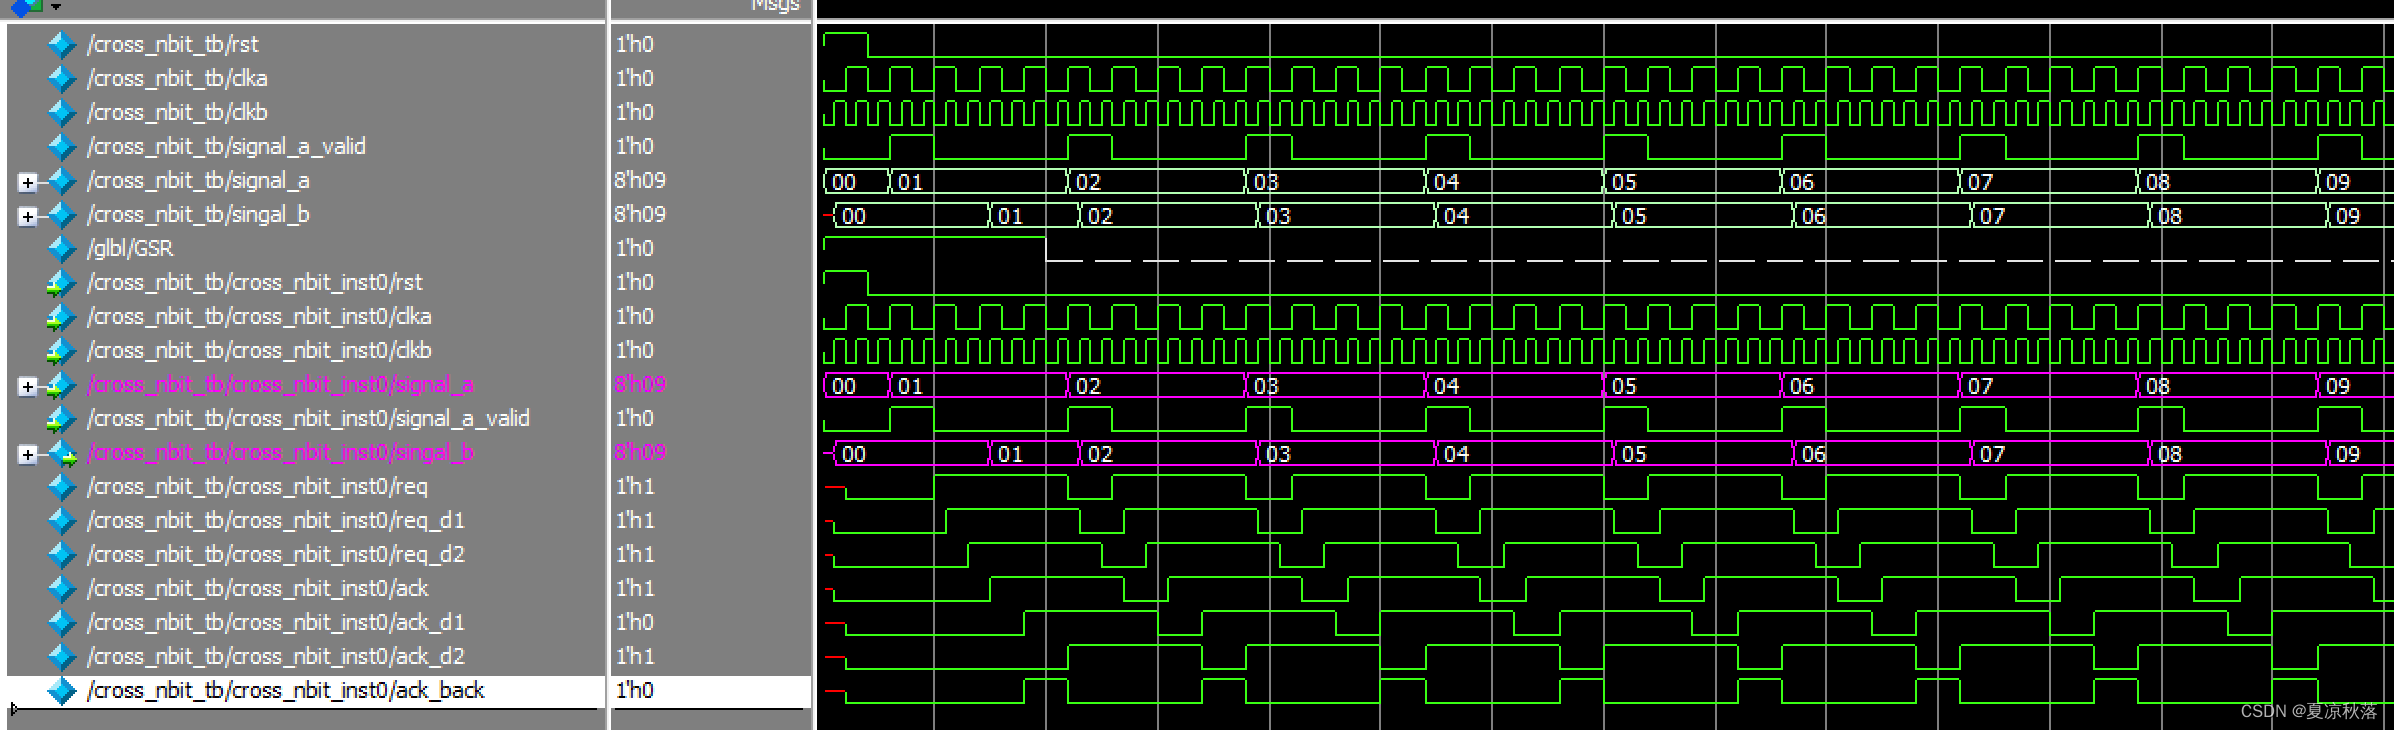Screen dimensions: 2394x730
Task: Click the 1'h1 value of cross_nbit_inst0/ack_d2
Action: (635, 656)
